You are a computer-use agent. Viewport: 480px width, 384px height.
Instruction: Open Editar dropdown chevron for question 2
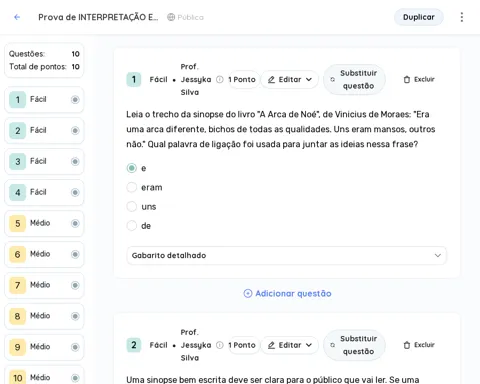[x=309, y=345]
